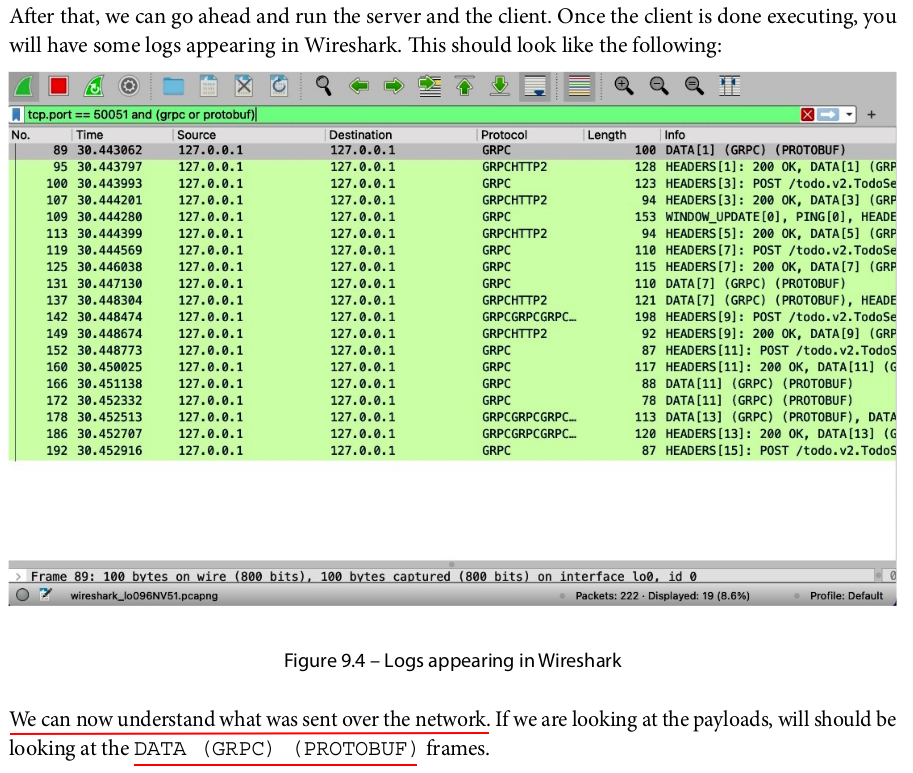
Task: Open a capture file folder icon
Action: click(173, 87)
